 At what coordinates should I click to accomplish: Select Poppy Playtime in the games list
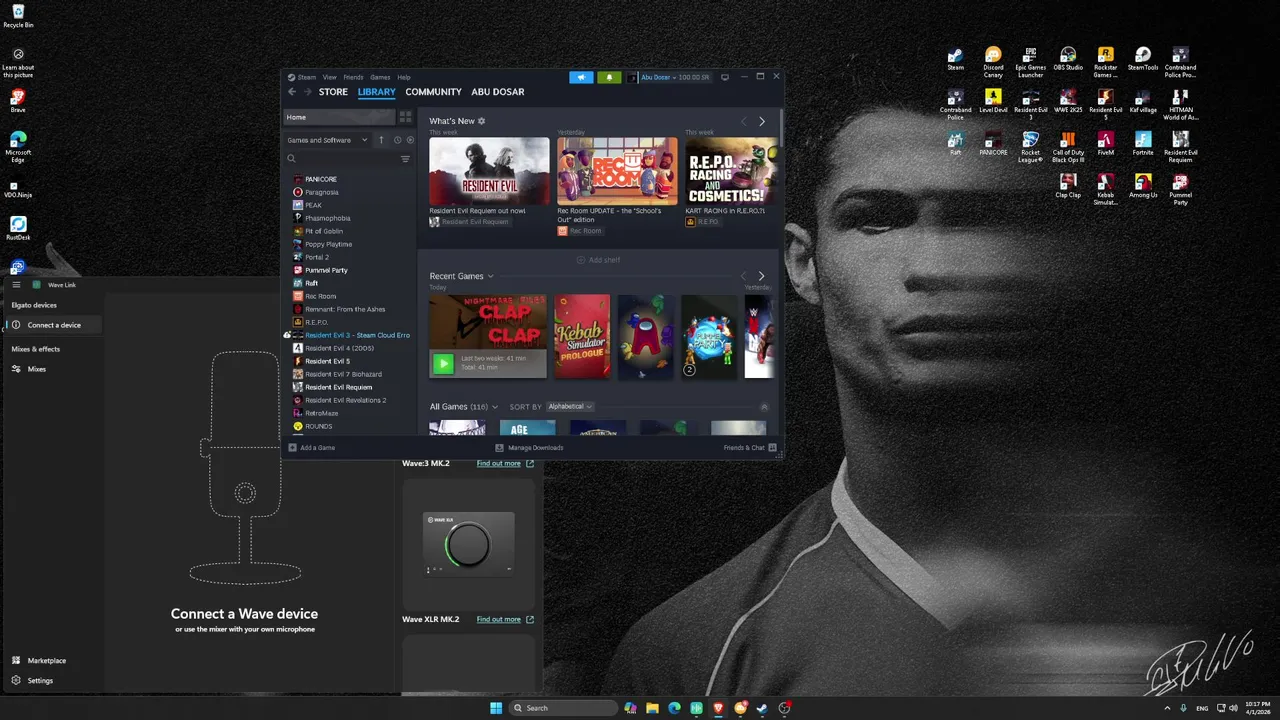(328, 244)
